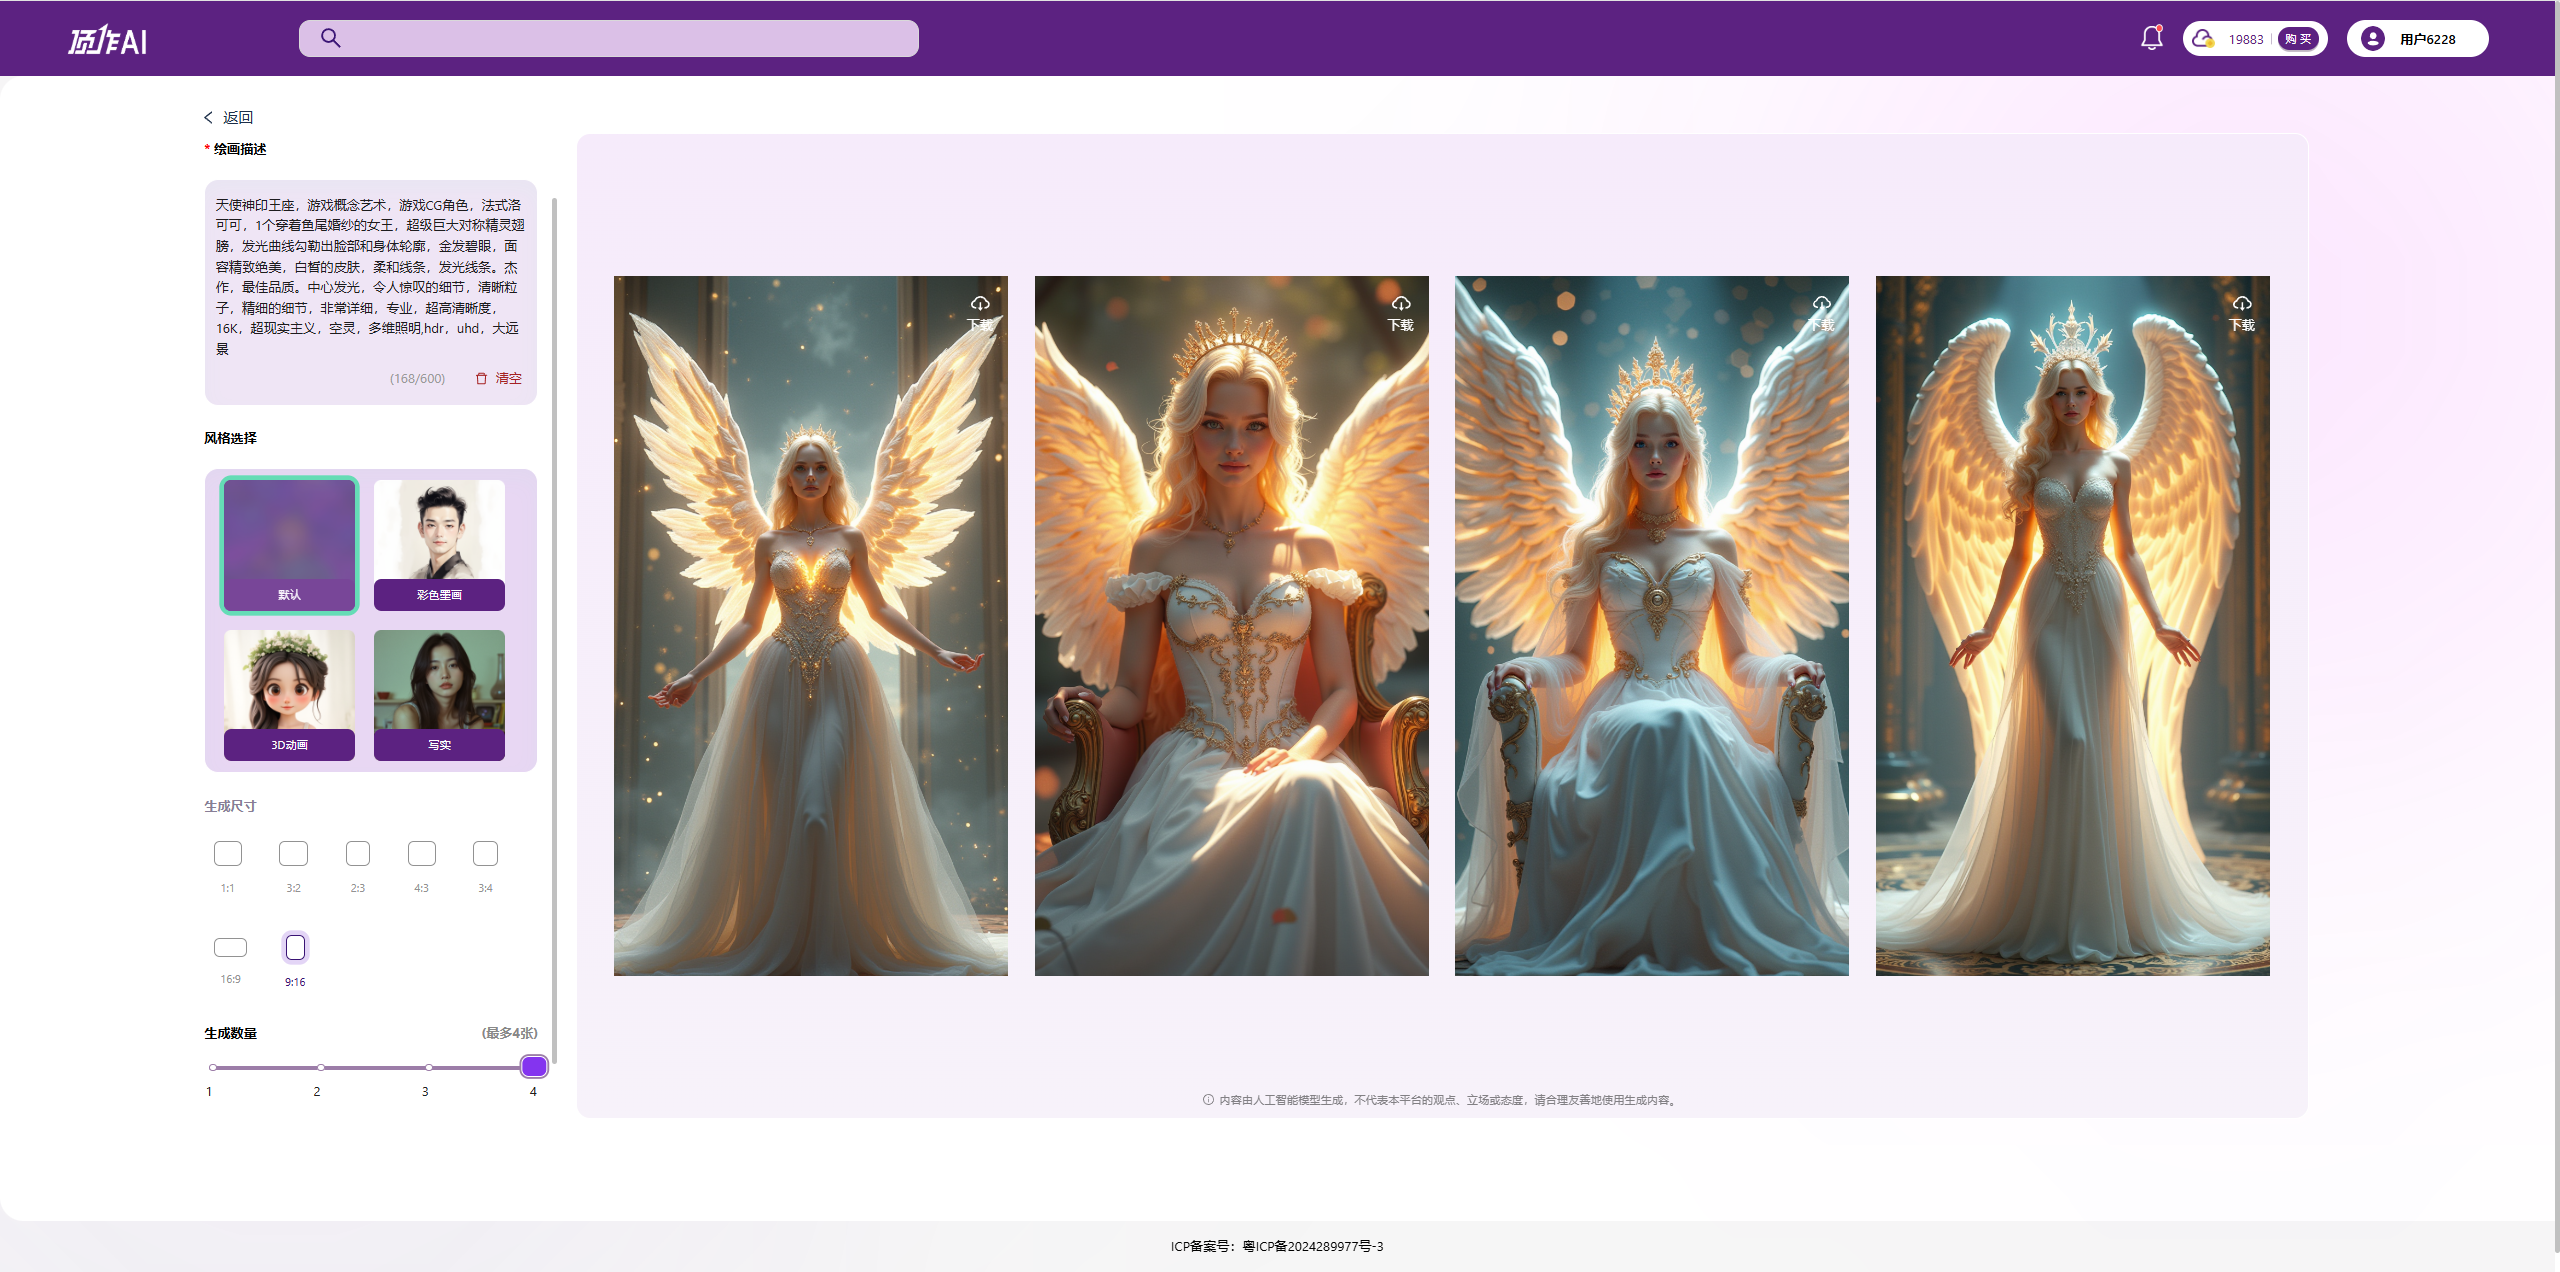This screenshot has width=2560, height=1272.
Task: Select the 16:9 size ratio
Action: pyautogui.click(x=230, y=948)
